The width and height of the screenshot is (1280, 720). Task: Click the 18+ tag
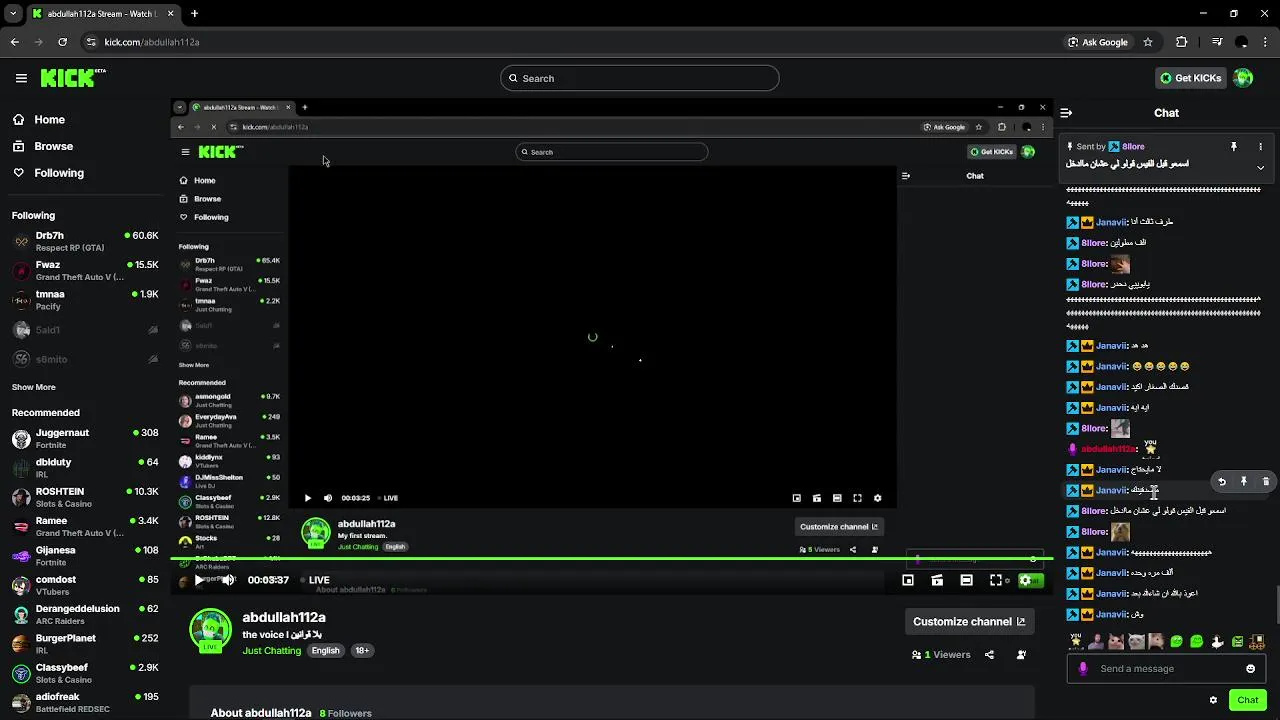click(x=362, y=651)
